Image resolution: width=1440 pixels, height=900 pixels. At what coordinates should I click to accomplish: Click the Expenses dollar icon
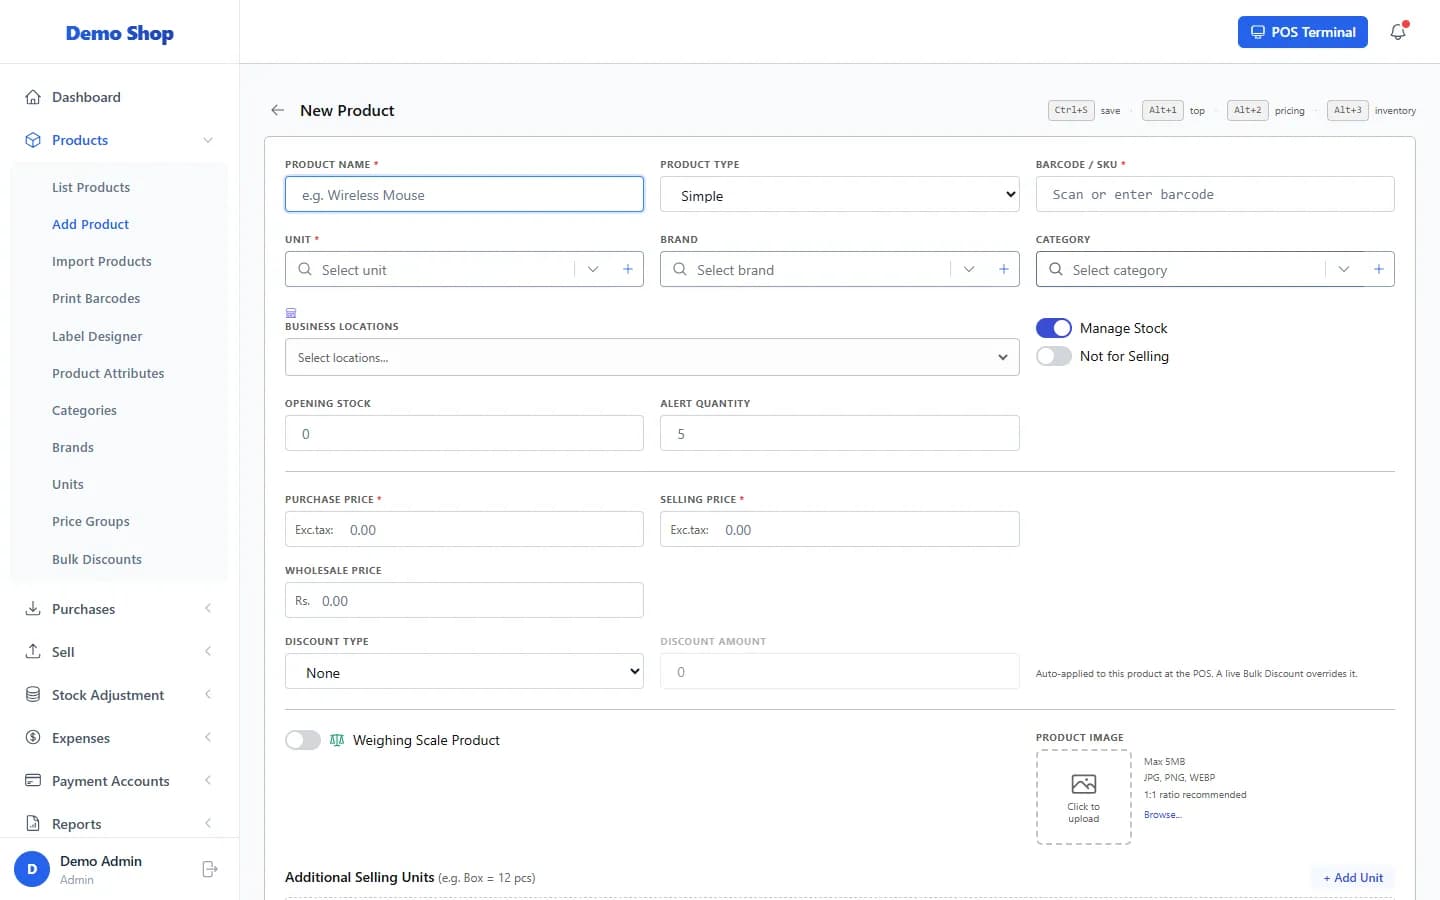[x=33, y=738]
